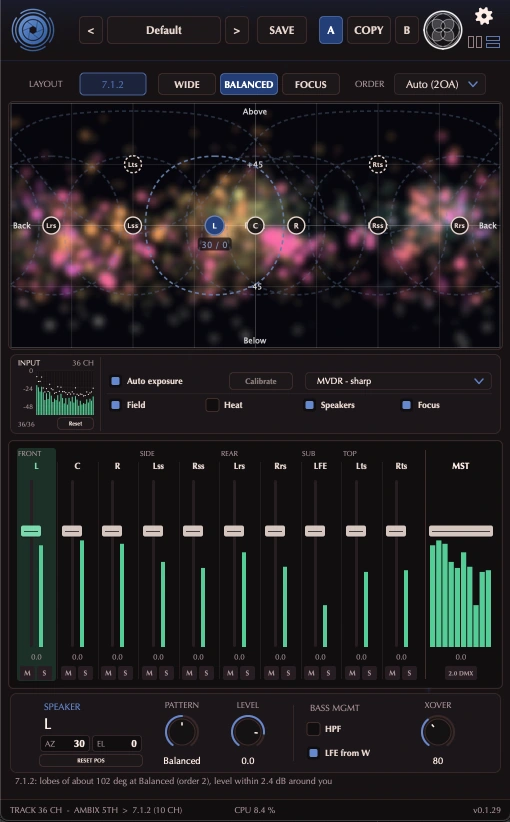
Task: Click the RESET POS button
Action: pos(91,760)
